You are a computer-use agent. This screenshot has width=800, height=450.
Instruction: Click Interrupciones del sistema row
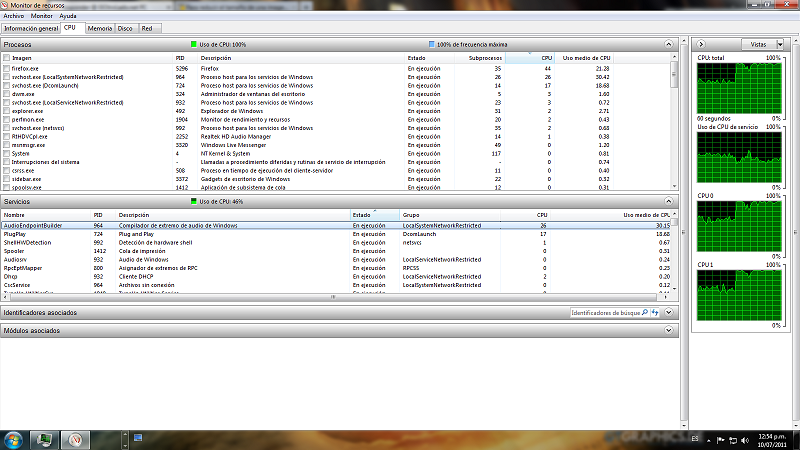pos(337,162)
